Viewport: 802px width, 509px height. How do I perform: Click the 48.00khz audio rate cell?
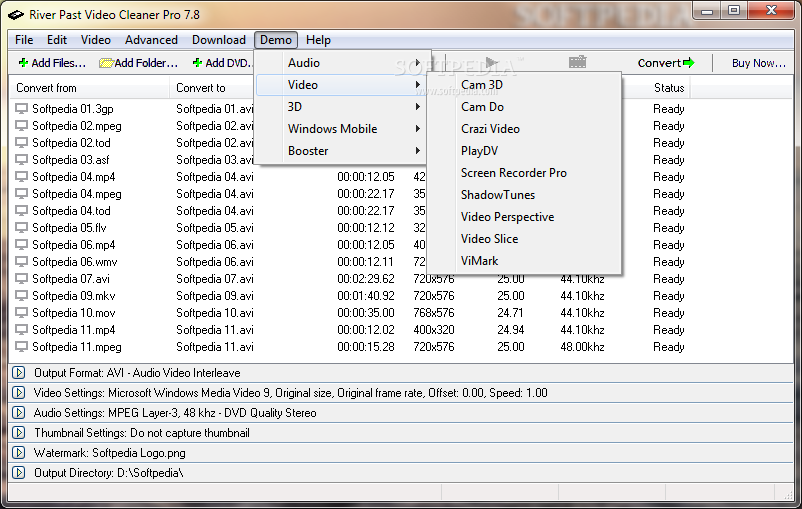pyautogui.click(x=582, y=347)
